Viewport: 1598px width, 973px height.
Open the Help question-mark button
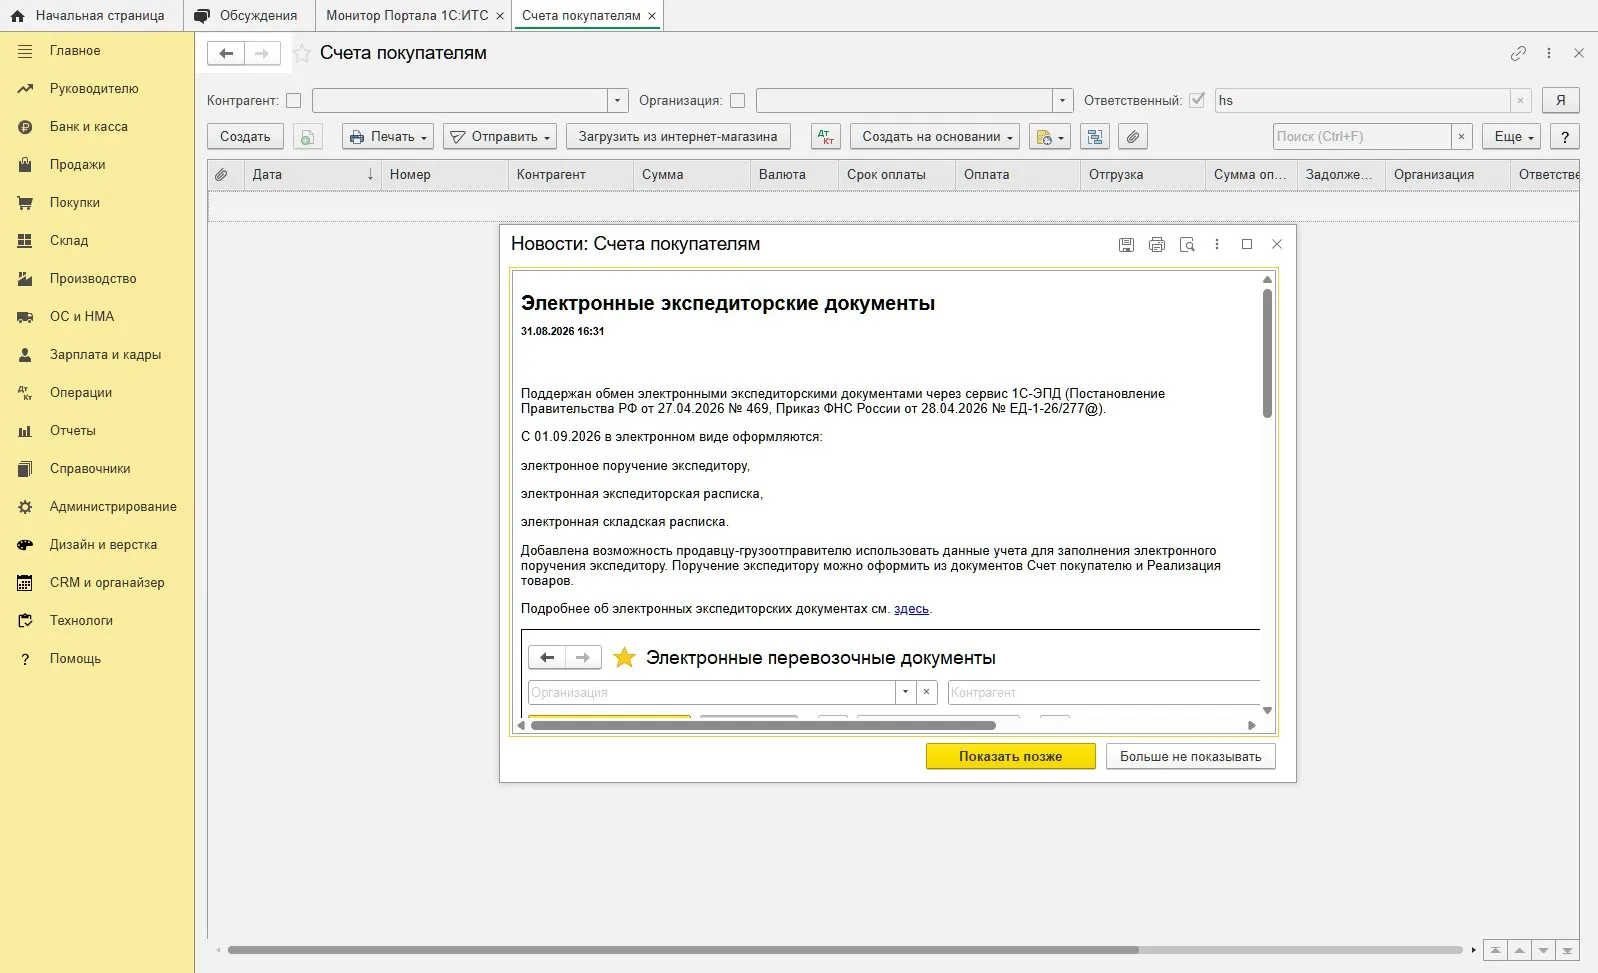(x=1565, y=137)
